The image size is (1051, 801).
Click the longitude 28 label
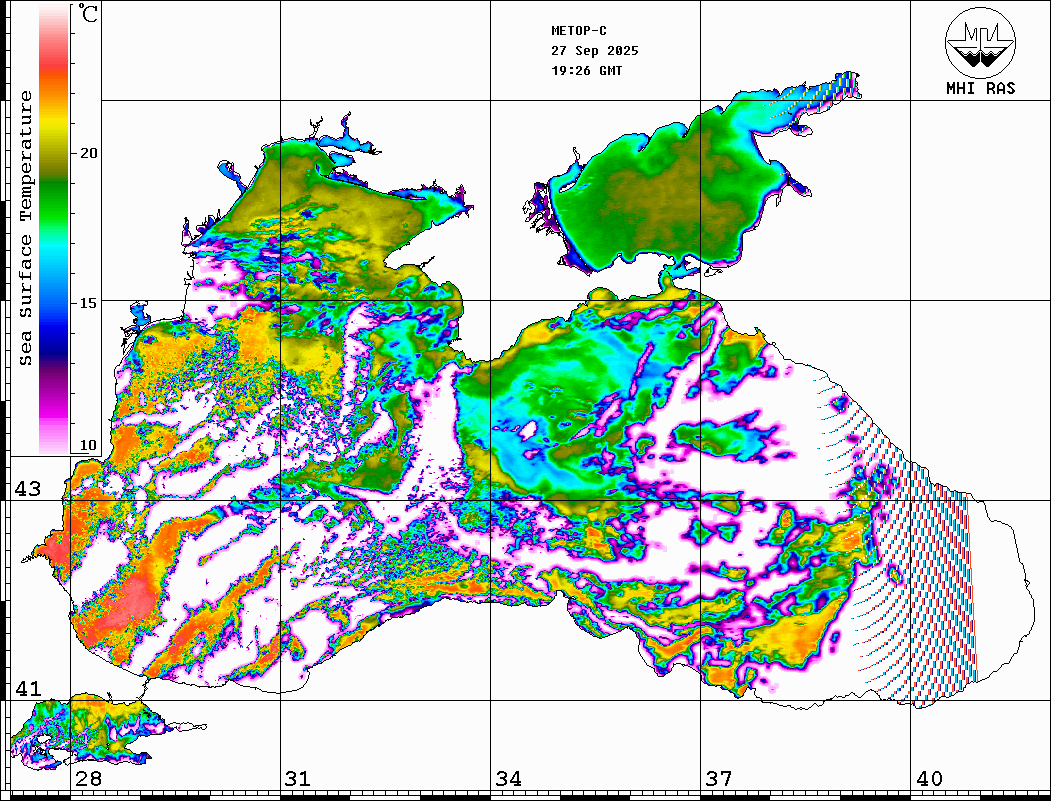pos(88,779)
